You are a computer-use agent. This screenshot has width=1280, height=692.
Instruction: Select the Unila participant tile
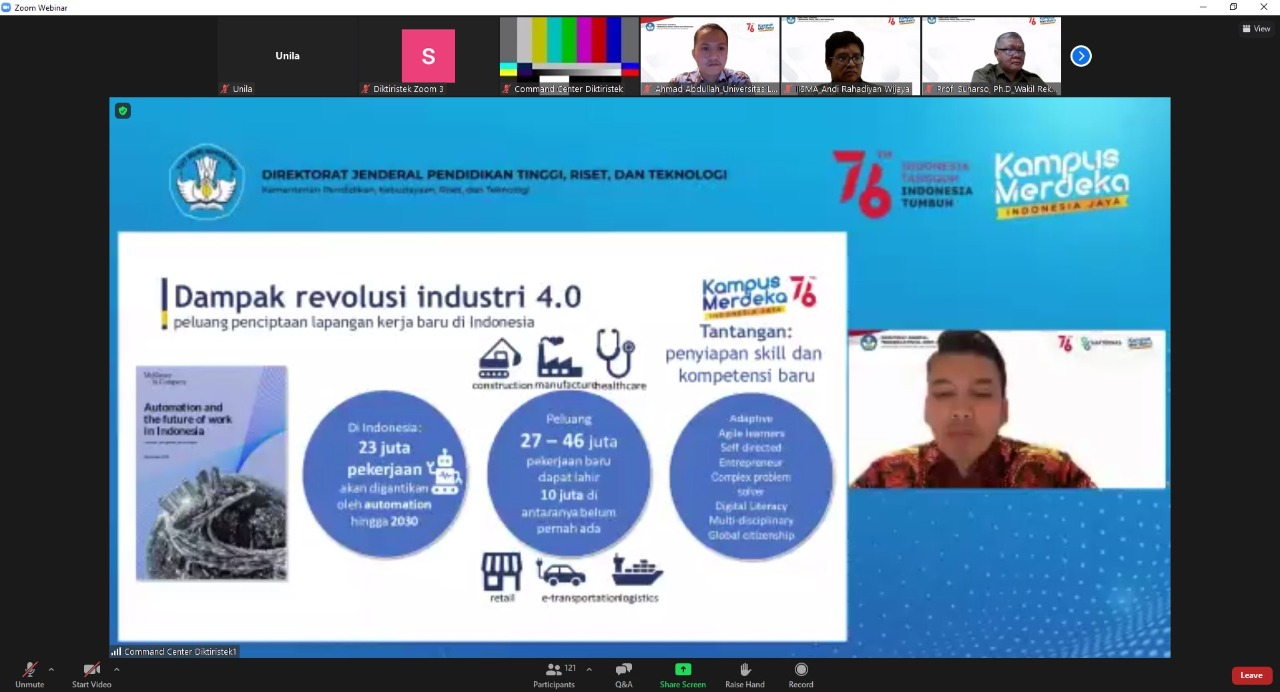(287, 56)
